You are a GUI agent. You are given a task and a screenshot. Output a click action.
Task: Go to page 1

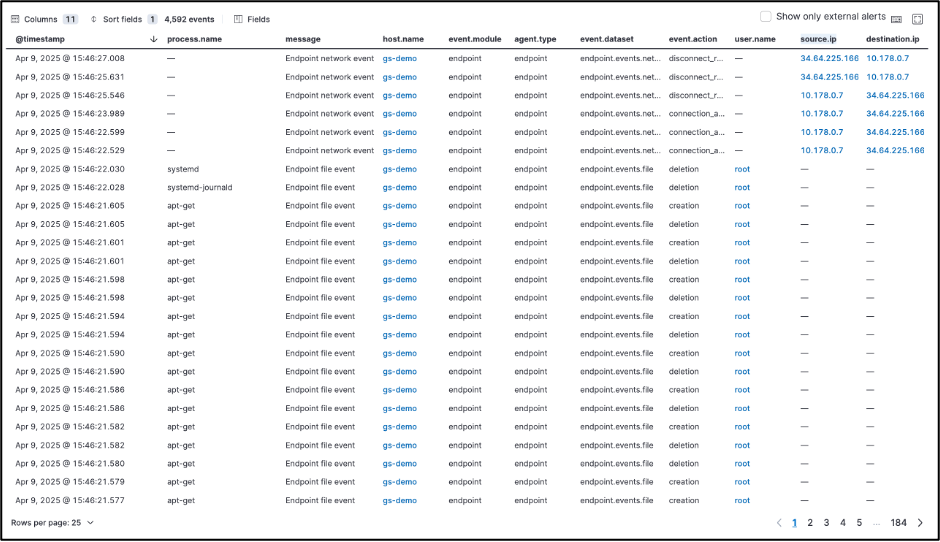tap(794, 523)
